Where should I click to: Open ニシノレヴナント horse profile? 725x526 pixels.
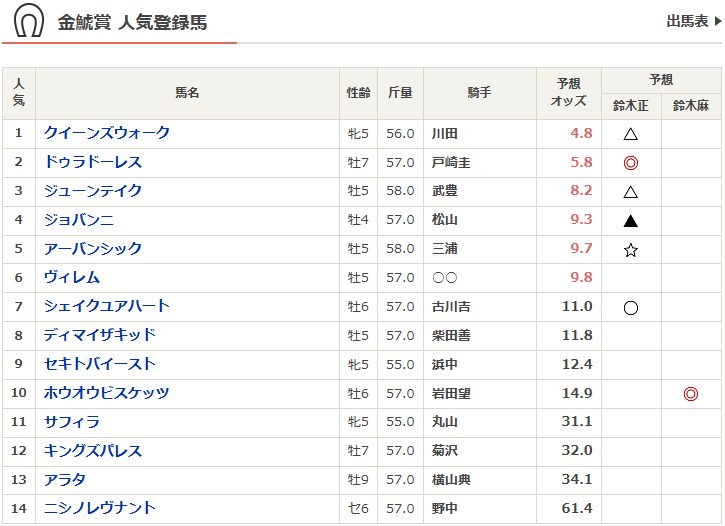point(100,509)
